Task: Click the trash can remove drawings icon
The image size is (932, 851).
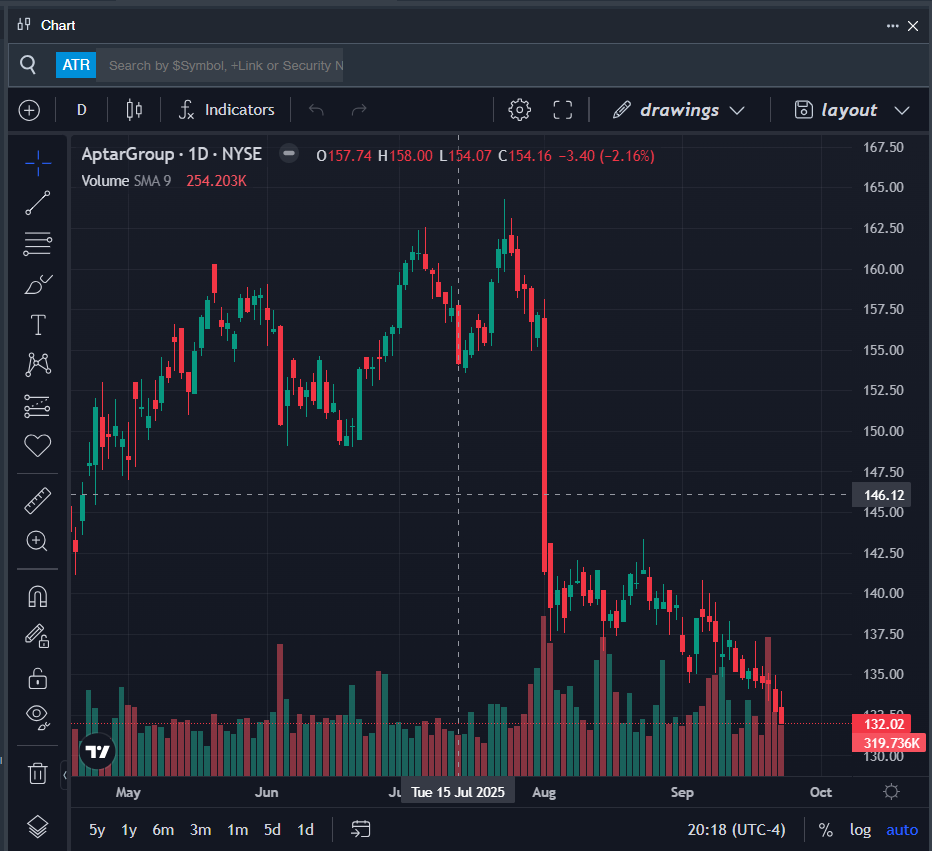Action: [x=37, y=773]
